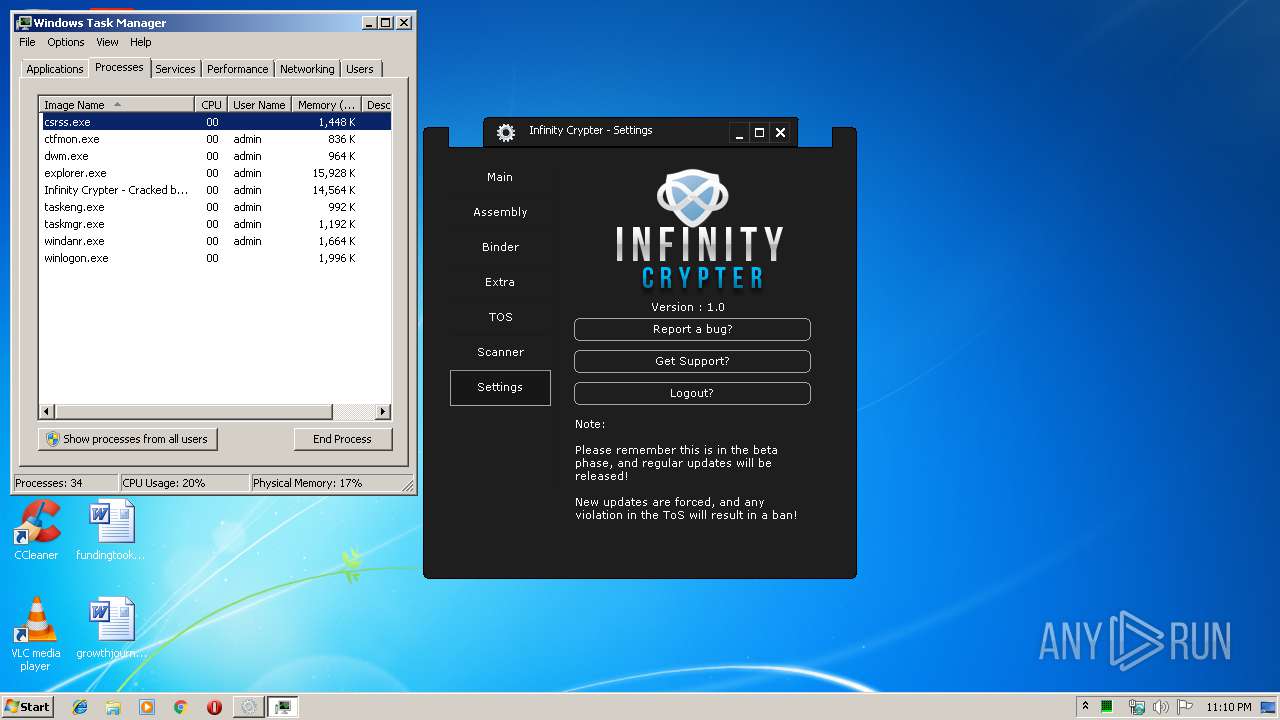This screenshot has height=720, width=1280.
Task: Open the TOS section in Infinity Crypter
Action: (x=500, y=317)
